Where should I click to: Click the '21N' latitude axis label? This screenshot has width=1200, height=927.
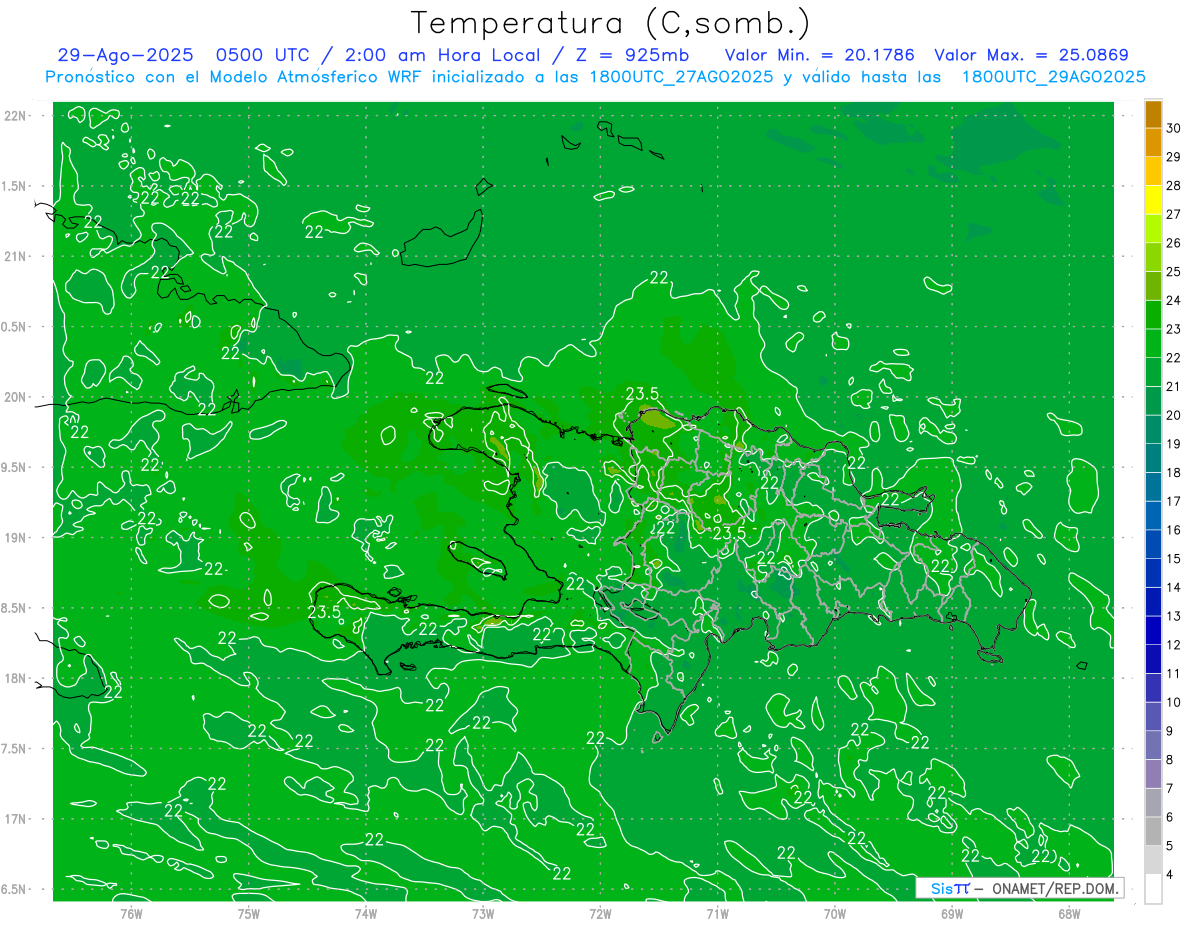(17, 257)
